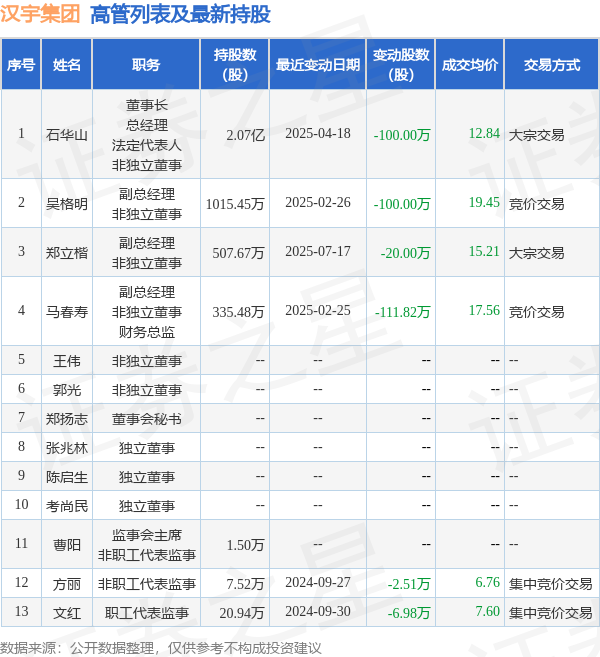This screenshot has width=600, height=657.
Task: Select the 变动股数(股) column header
Action: (401, 65)
